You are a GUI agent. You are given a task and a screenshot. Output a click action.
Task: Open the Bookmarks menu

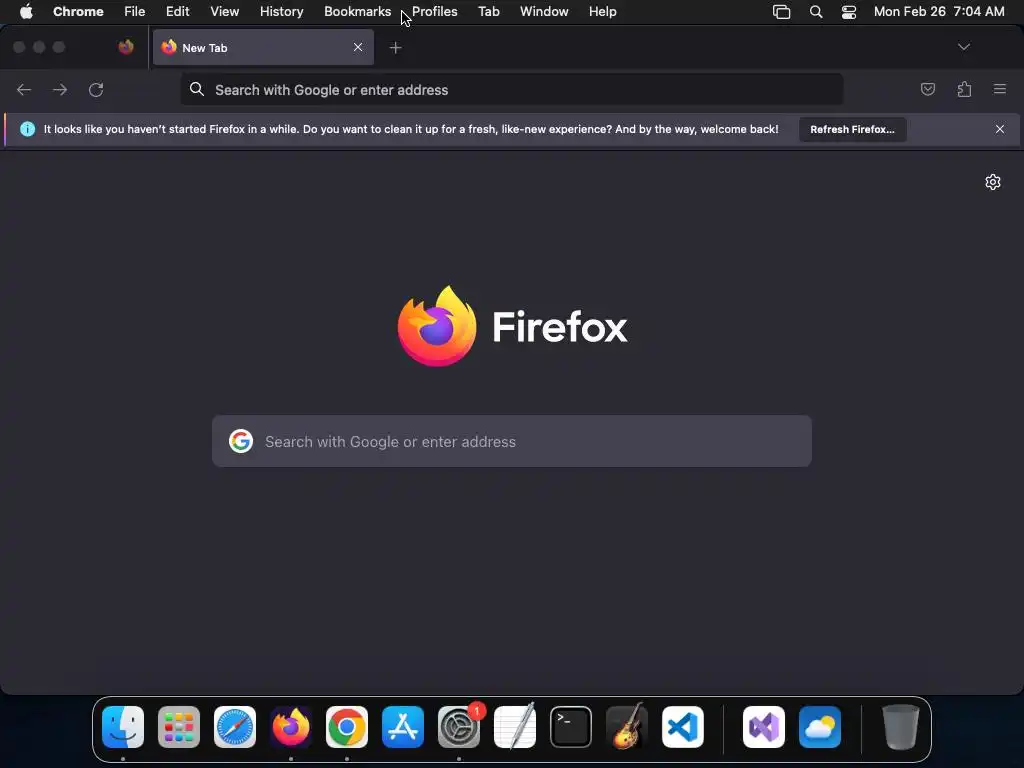[357, 12]
